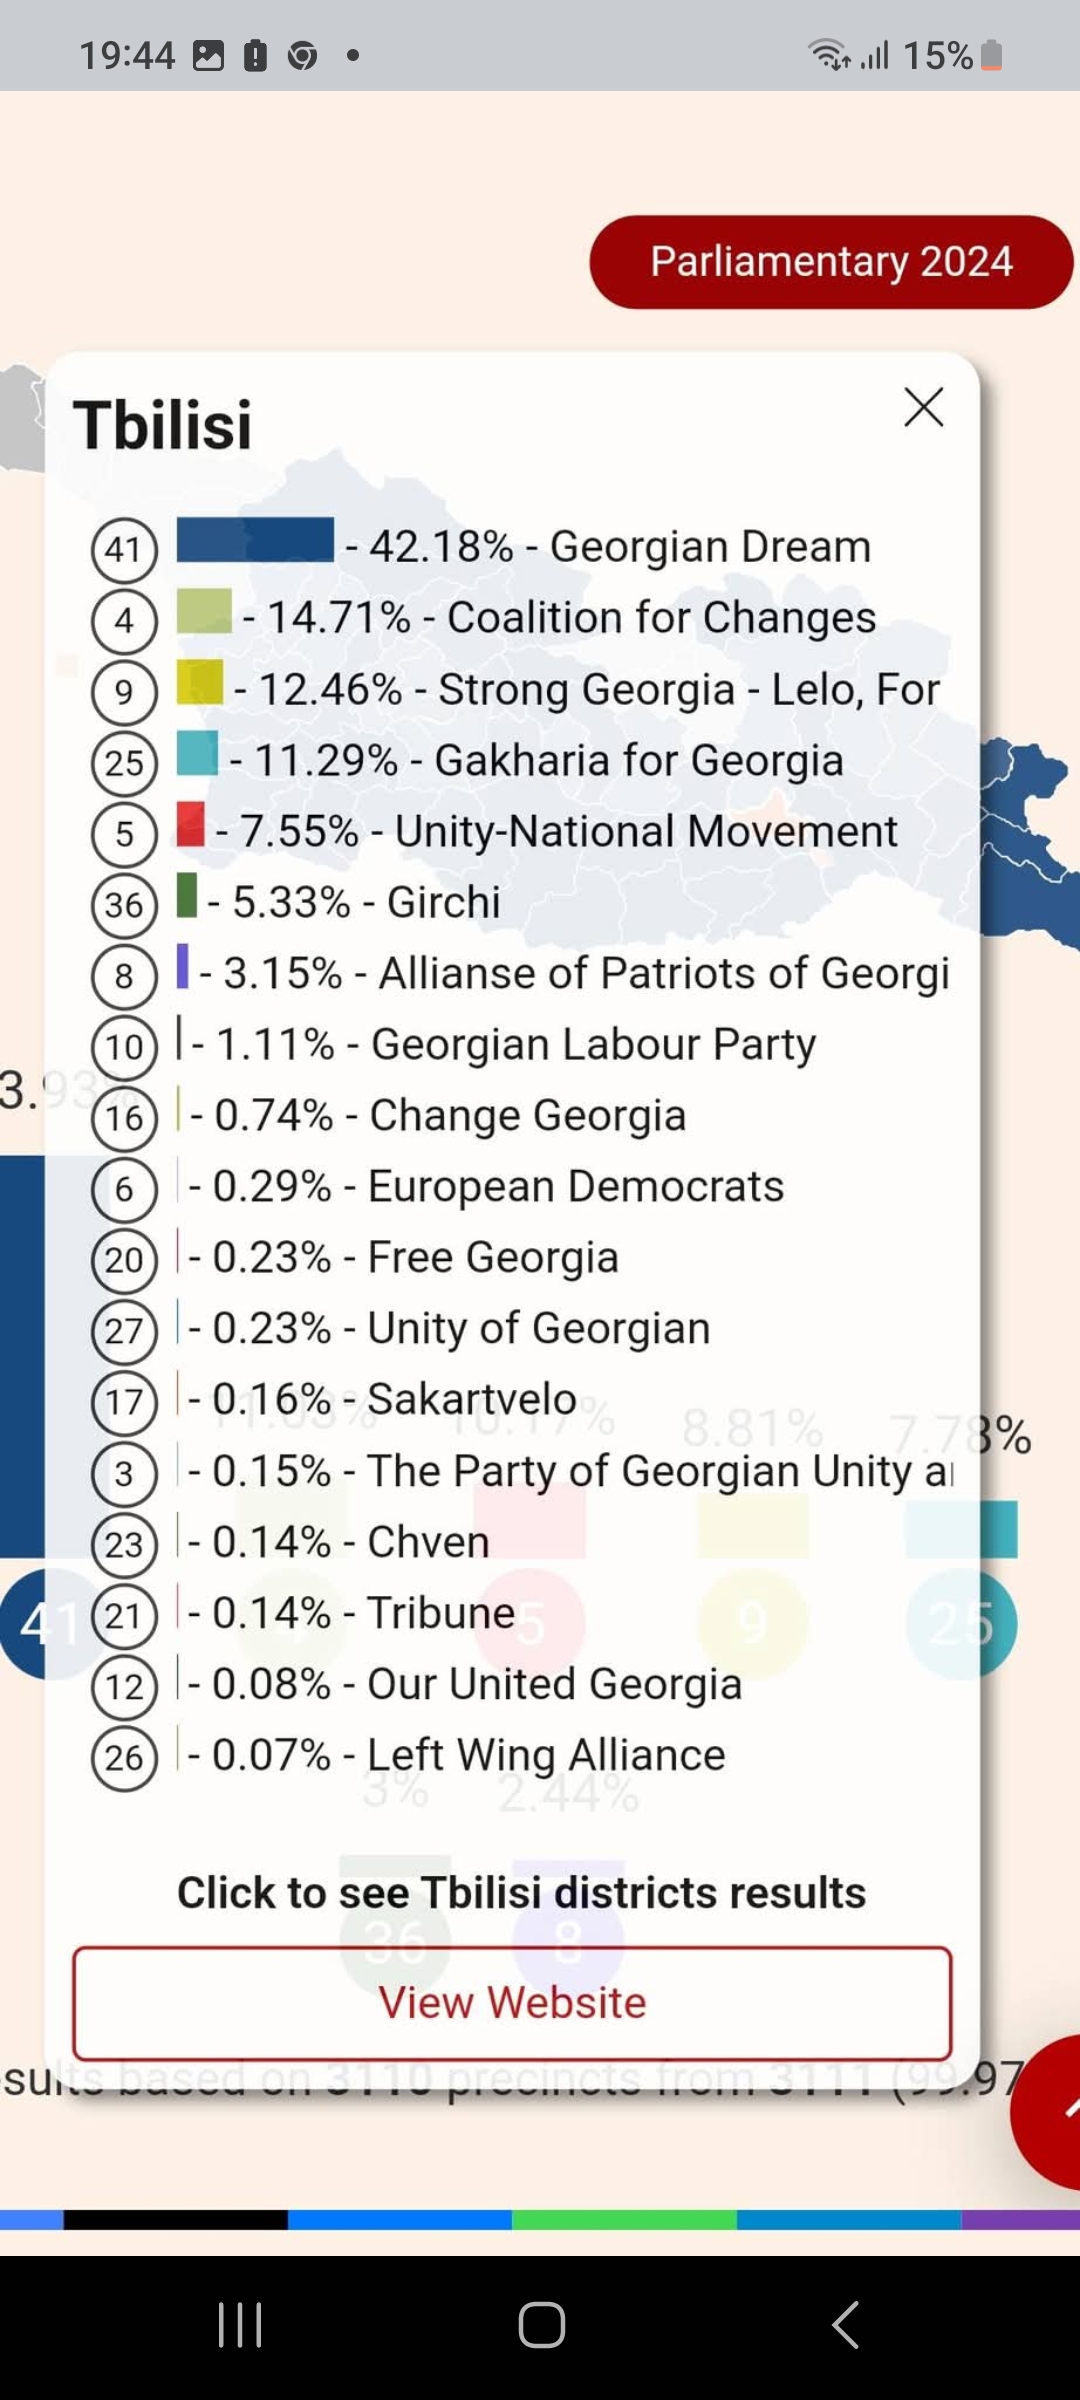Tap red Unity-National Movement swatch
This screenshot has height=2400, width=1080.
coord(190,824)
